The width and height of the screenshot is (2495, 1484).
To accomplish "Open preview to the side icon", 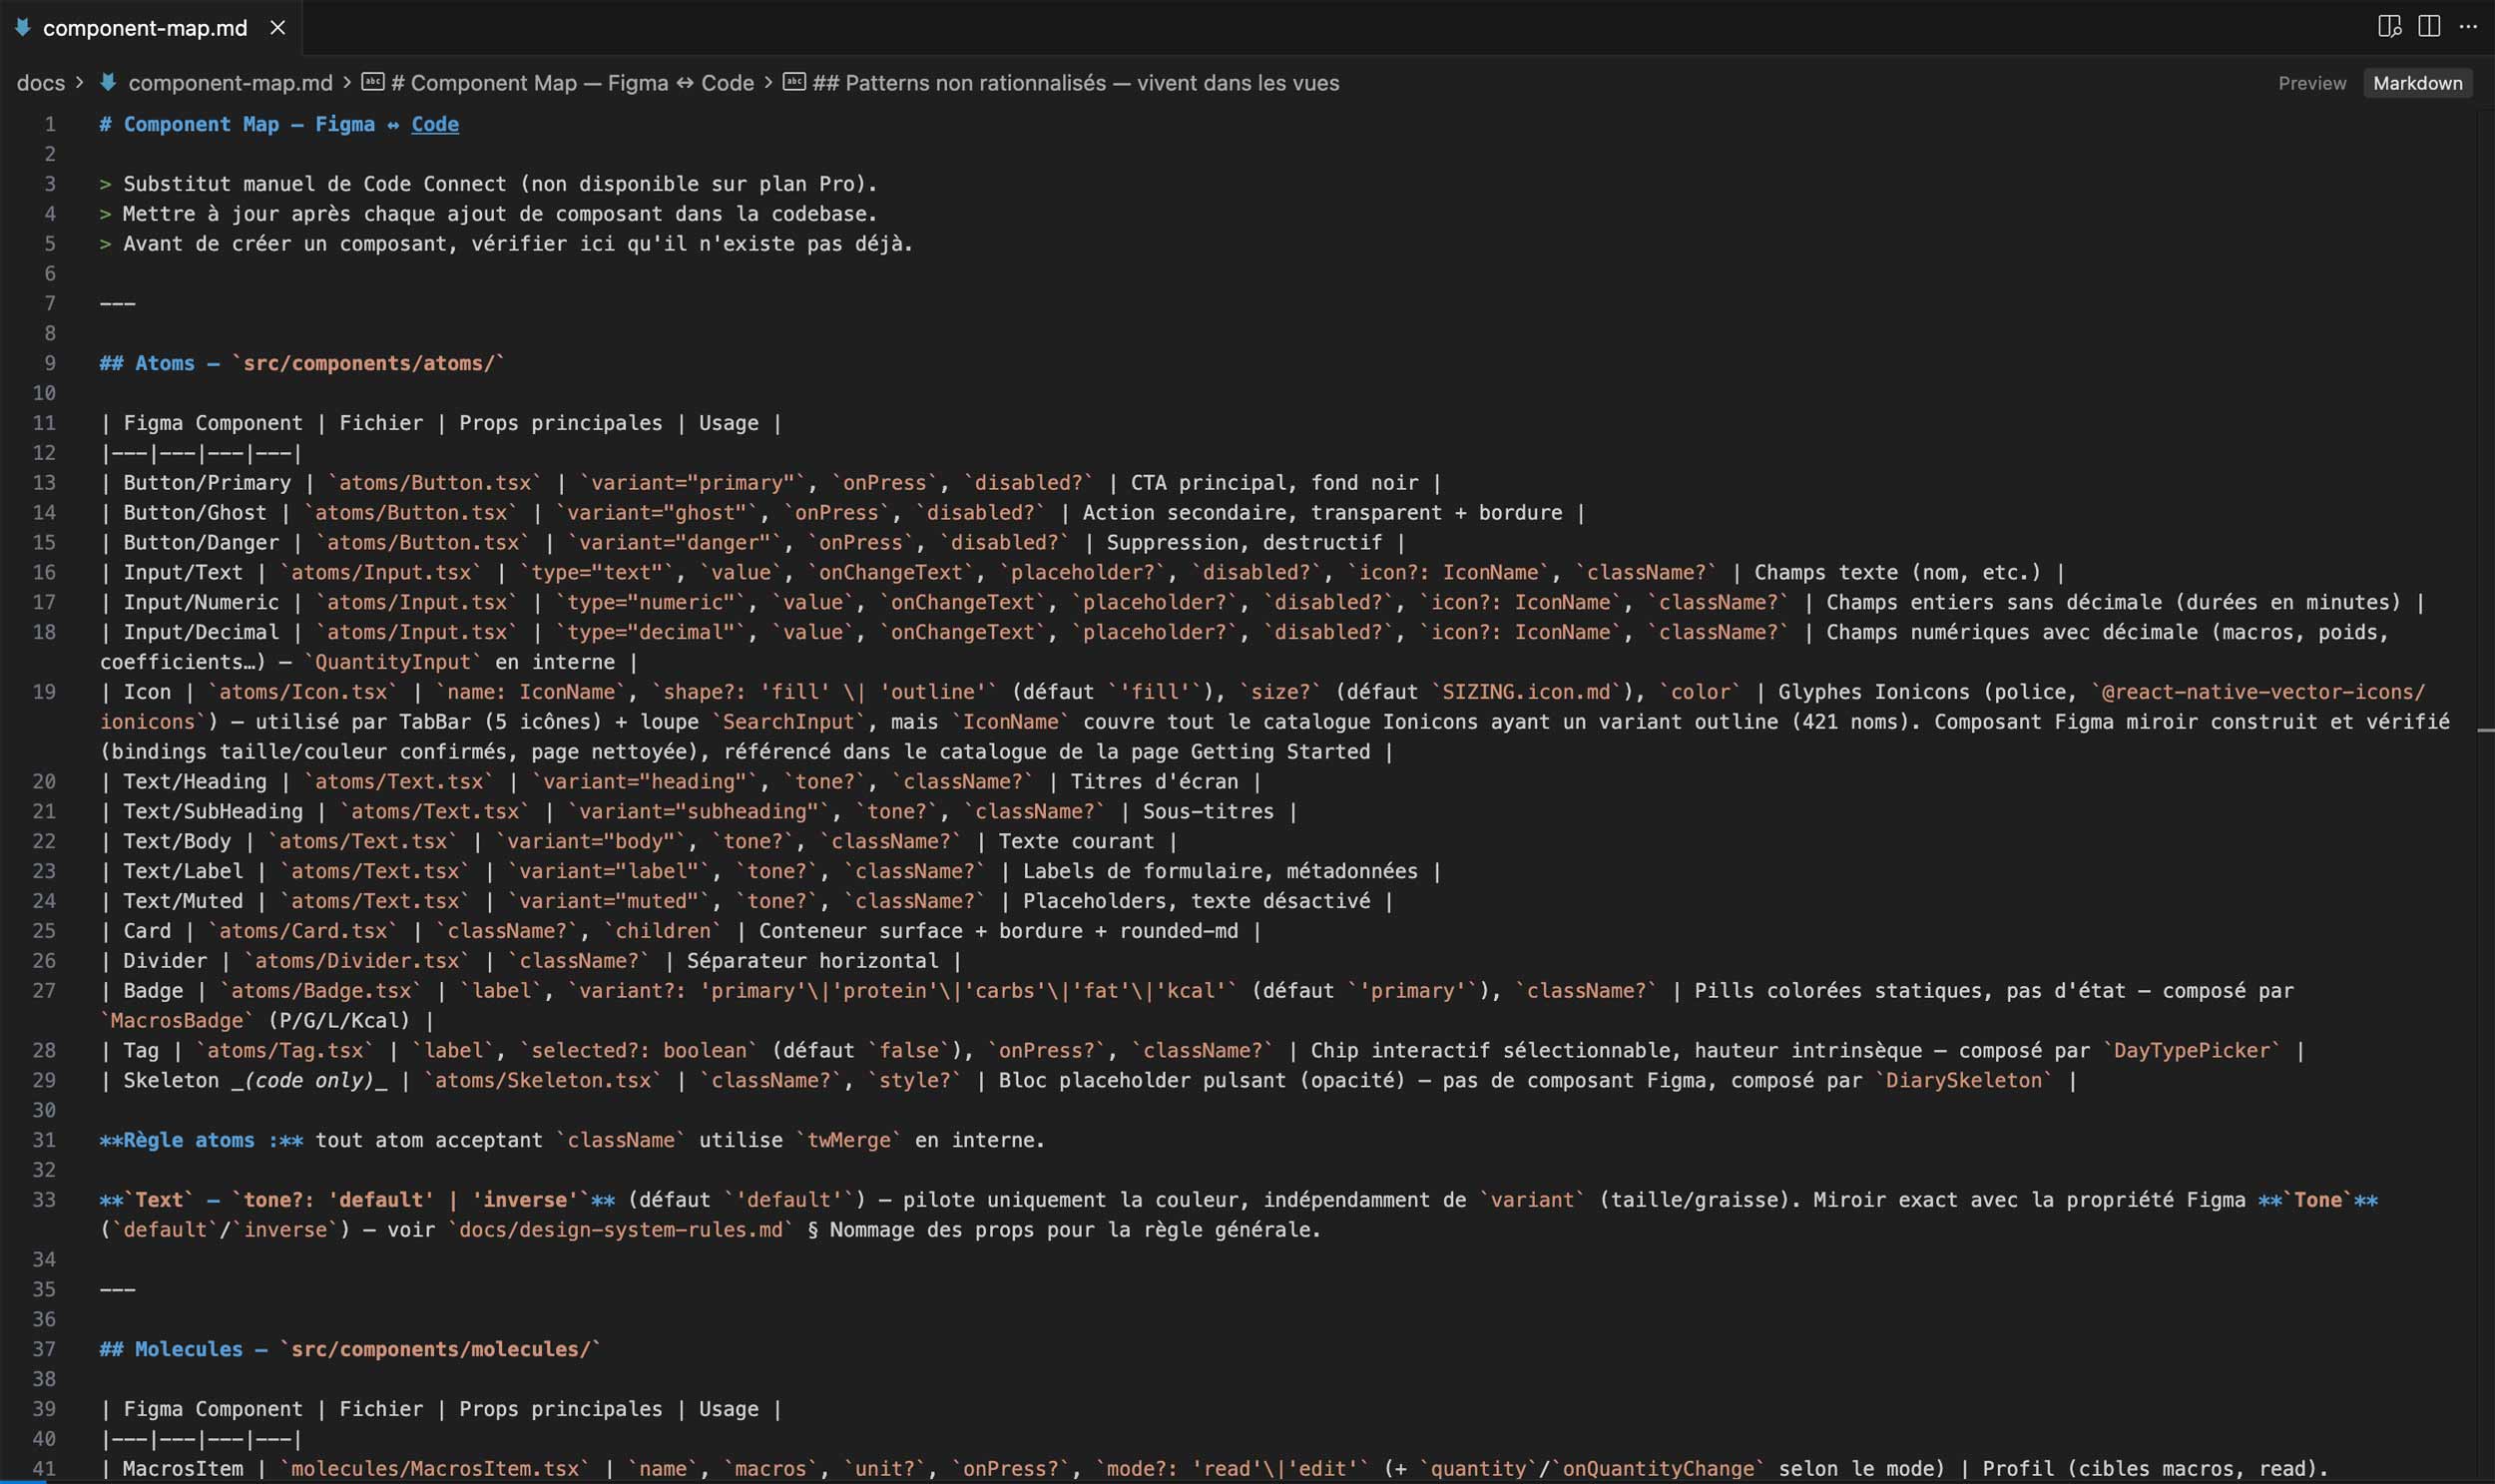I will [2389, 27].
